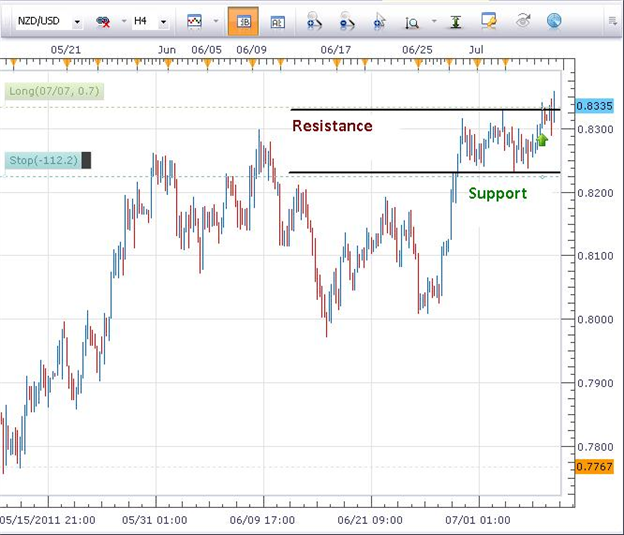Toggle the ask price button
This screenshot has width=624, height=535.
(277, 22)
